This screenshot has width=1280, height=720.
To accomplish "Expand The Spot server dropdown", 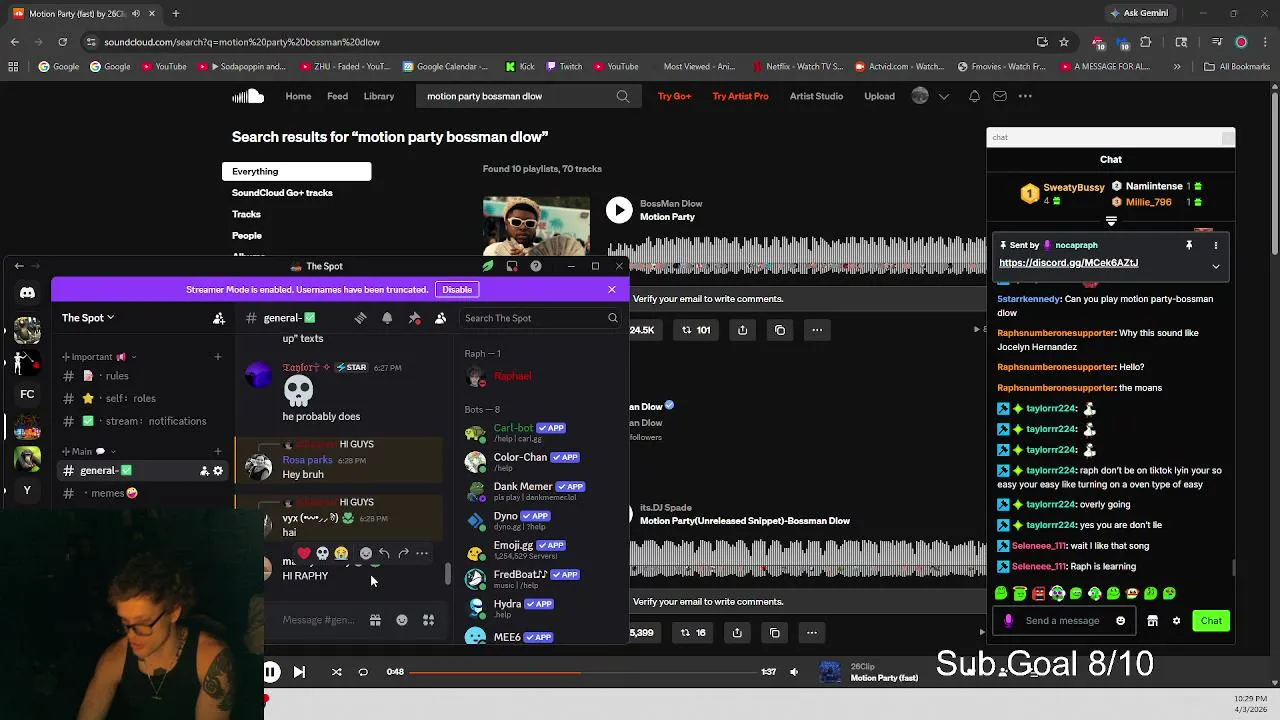I will 88,318.
